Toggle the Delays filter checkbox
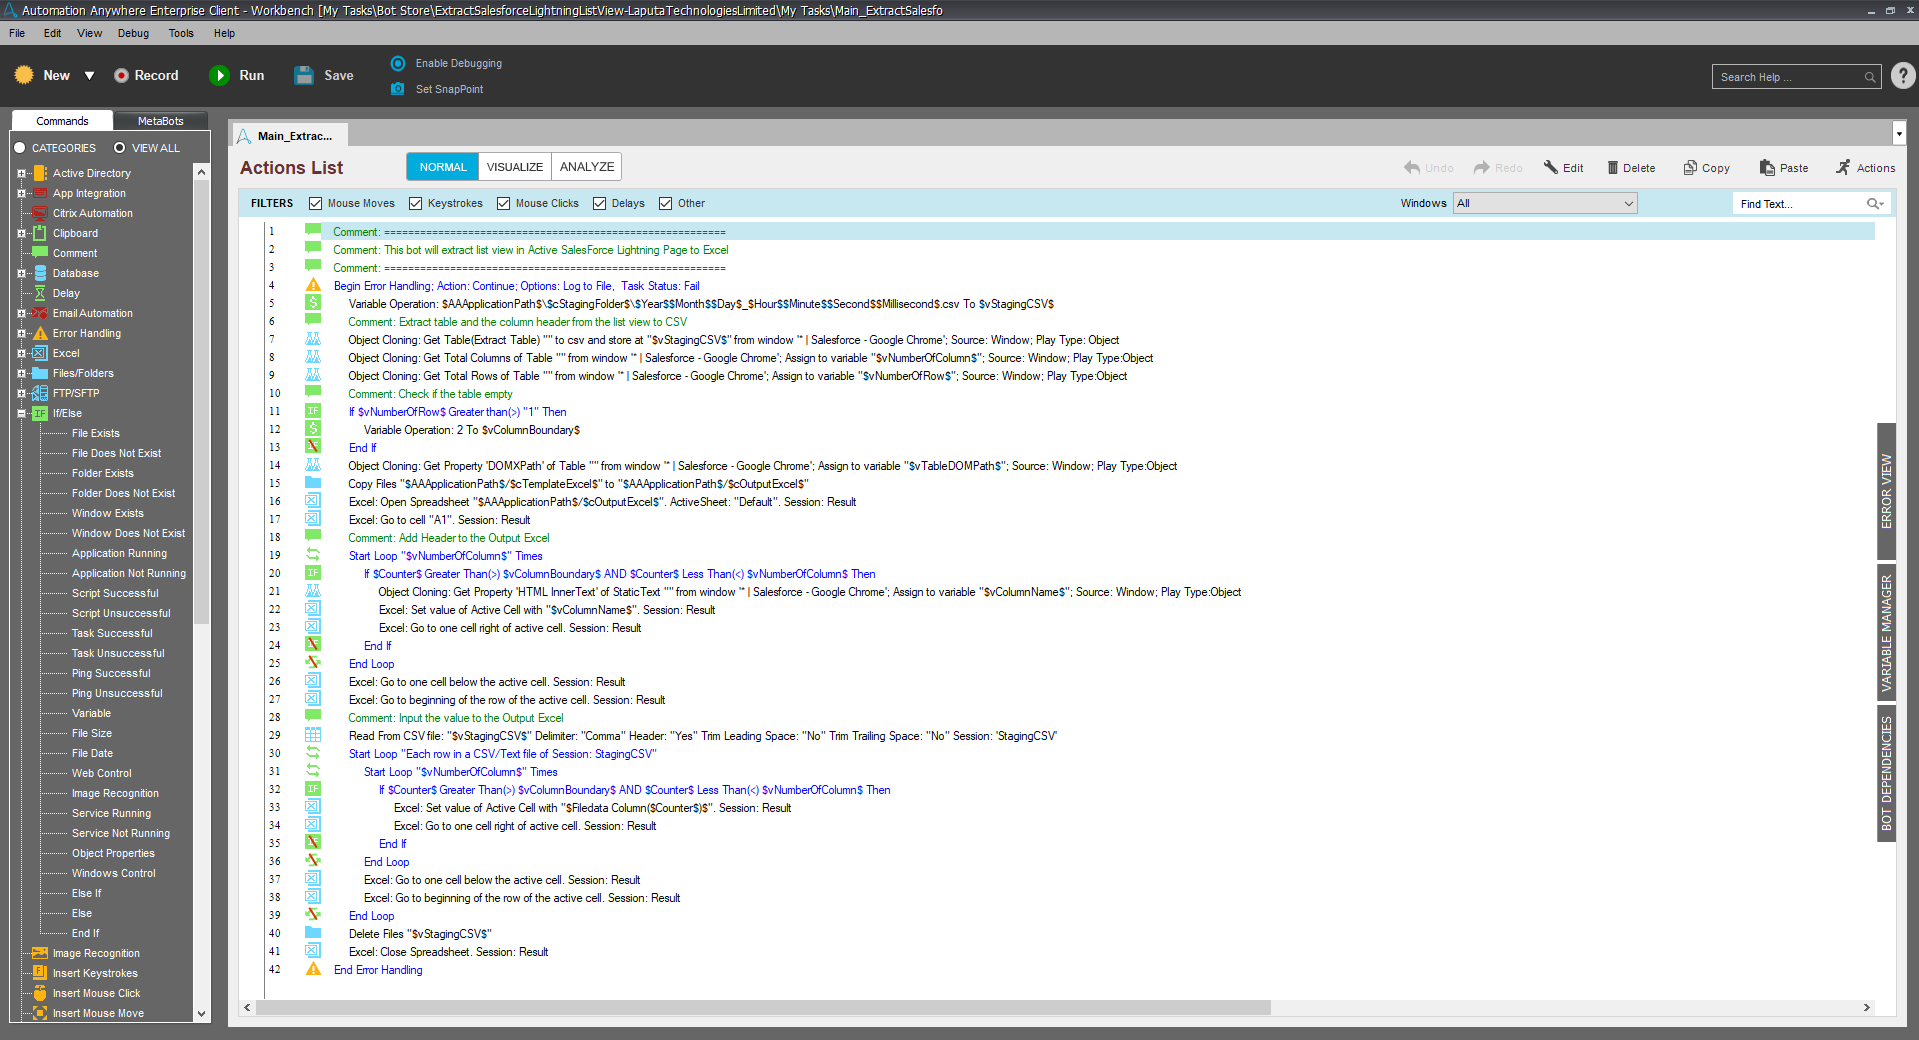The height and width of the screenshot is (1040, 1919). click(x=599, y=203)
